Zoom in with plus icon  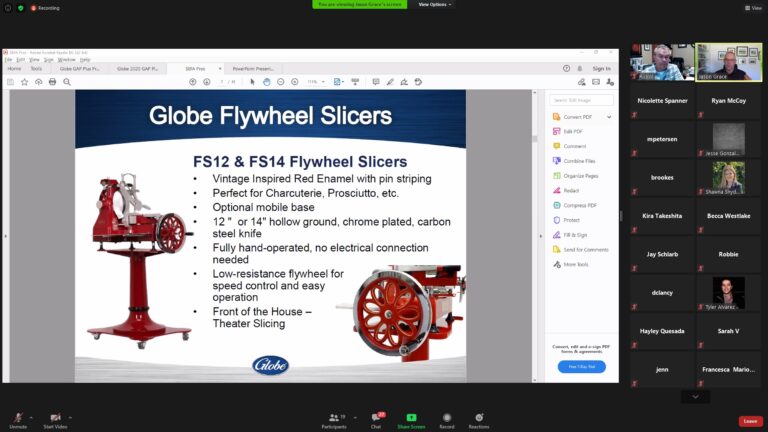295,82
